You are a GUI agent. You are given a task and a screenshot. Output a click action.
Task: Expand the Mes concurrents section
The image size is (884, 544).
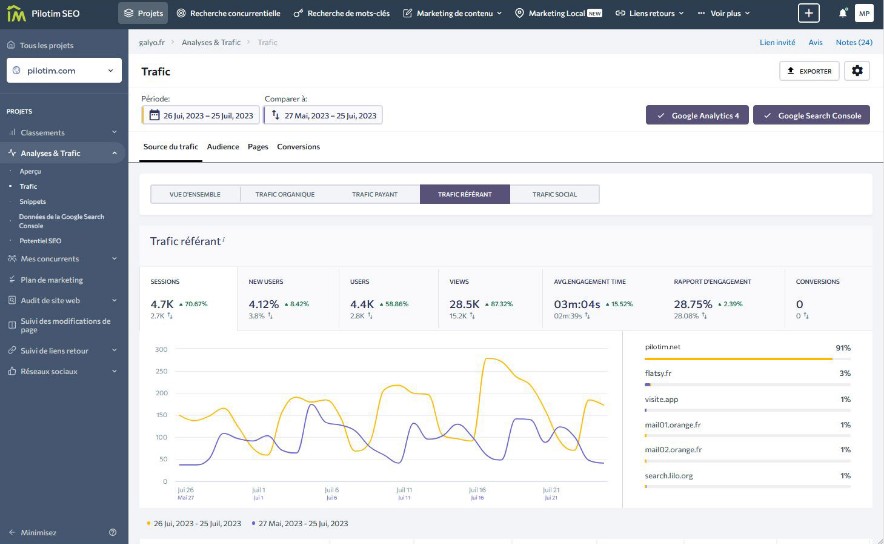tap(114, 259)
